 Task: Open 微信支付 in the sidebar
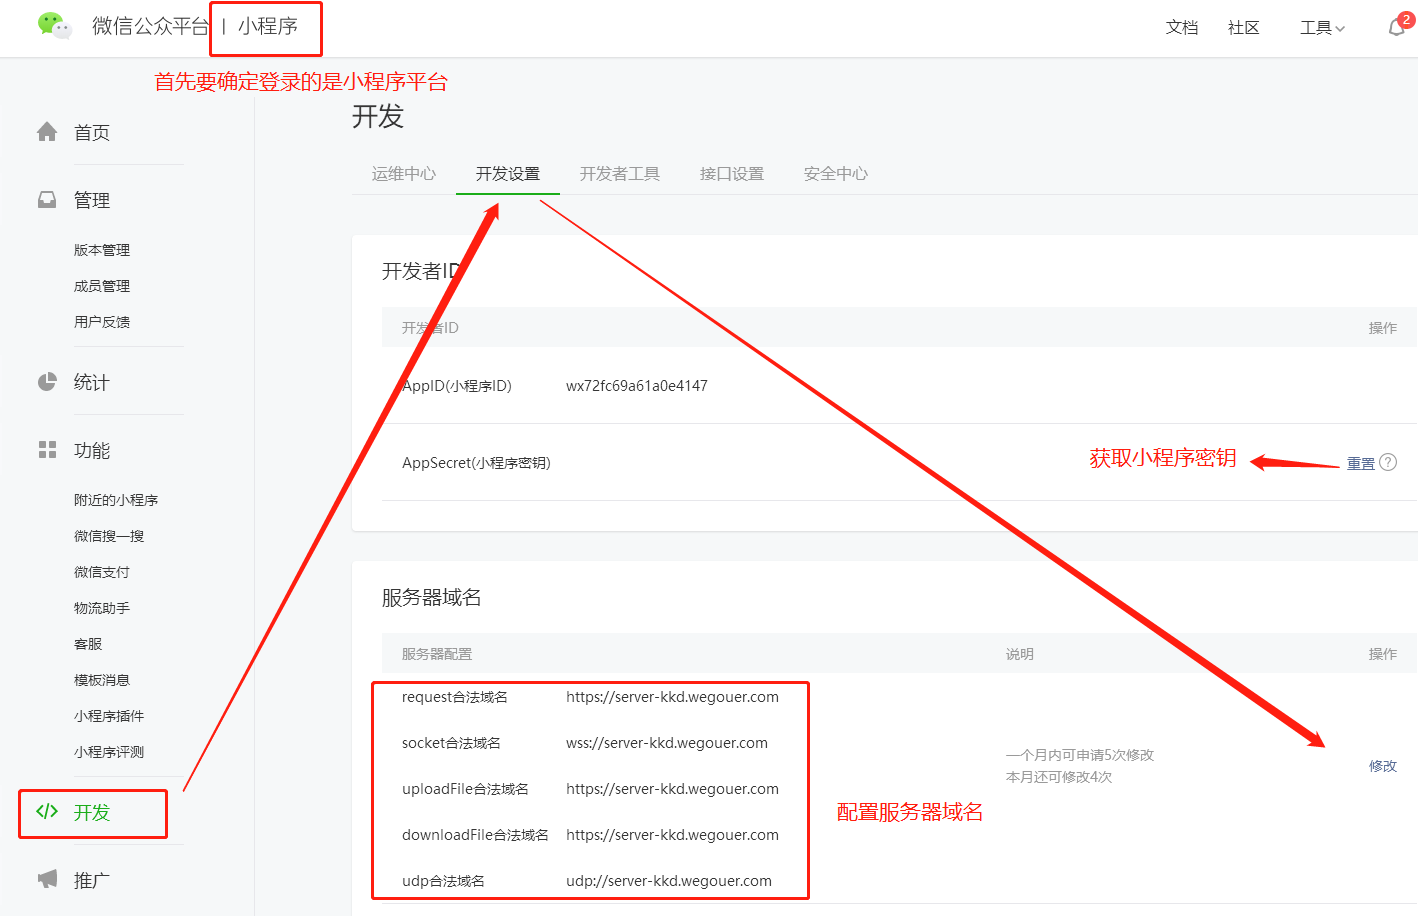(102, 572)
